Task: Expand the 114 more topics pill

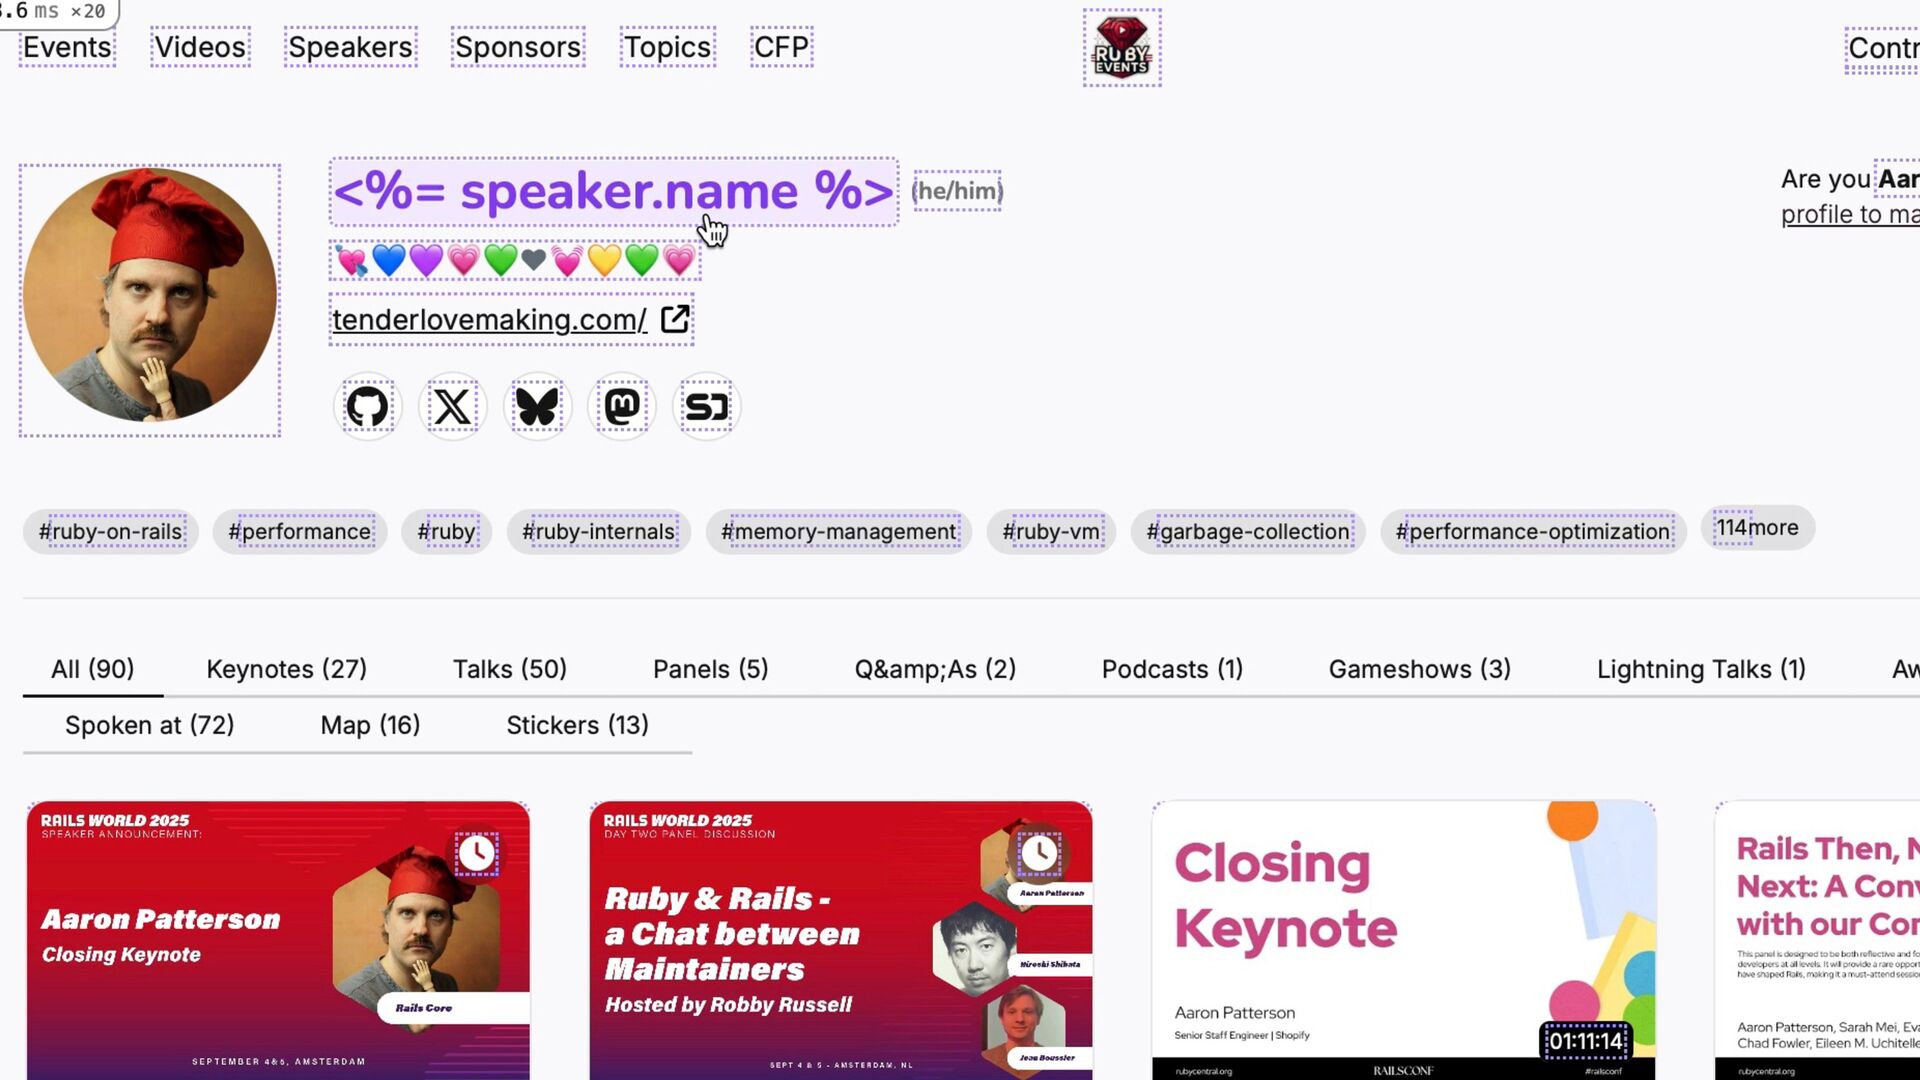Action: coord(1757,528)
